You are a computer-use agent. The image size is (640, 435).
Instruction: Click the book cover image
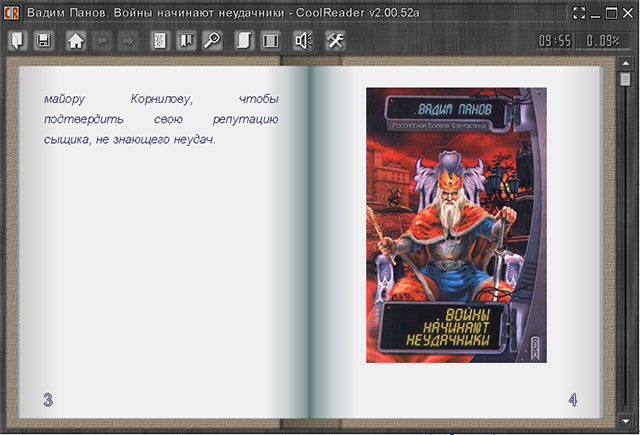click(x=456, y=225)
